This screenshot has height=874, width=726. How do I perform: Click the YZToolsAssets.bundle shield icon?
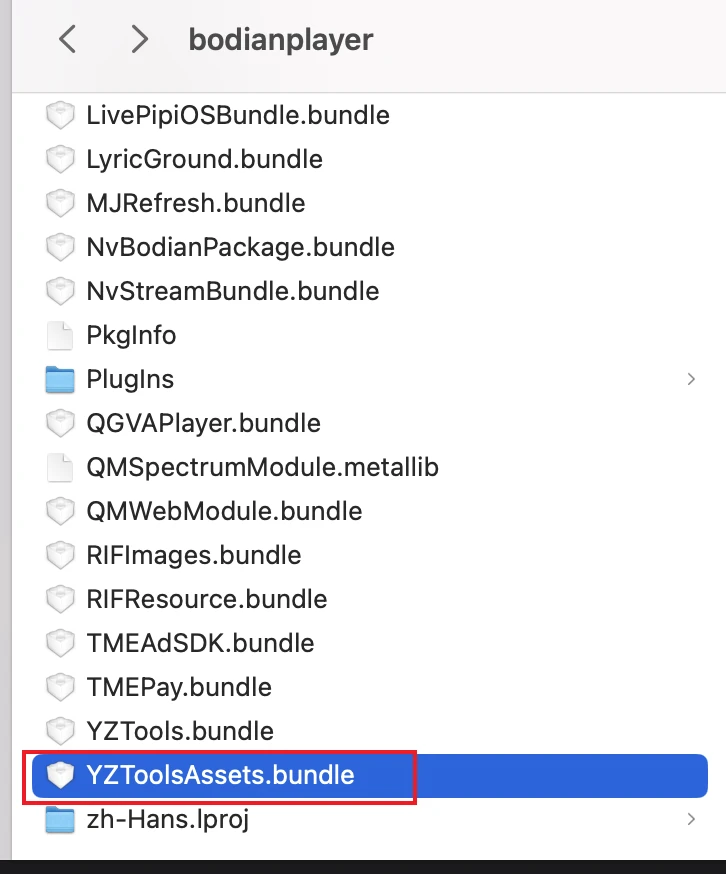61,775
